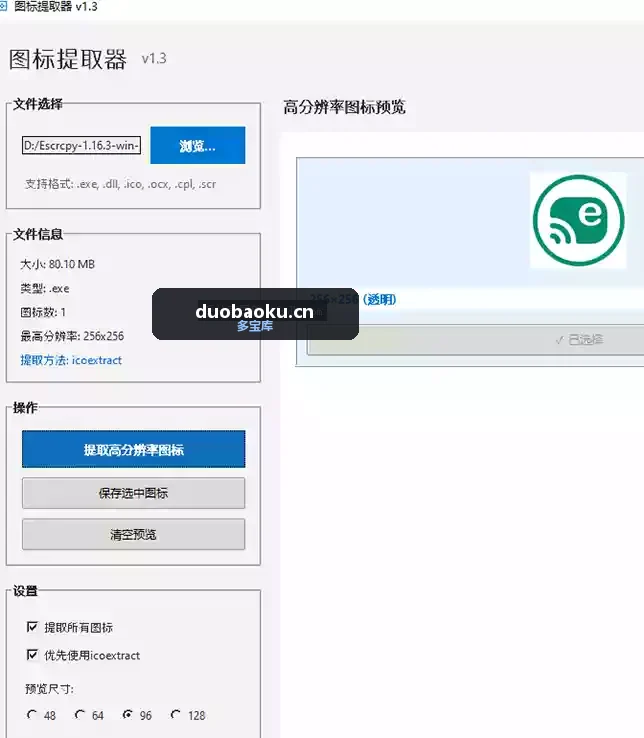Click the file path input field
This screenshot has width=644, height=738.
(81, 145)
